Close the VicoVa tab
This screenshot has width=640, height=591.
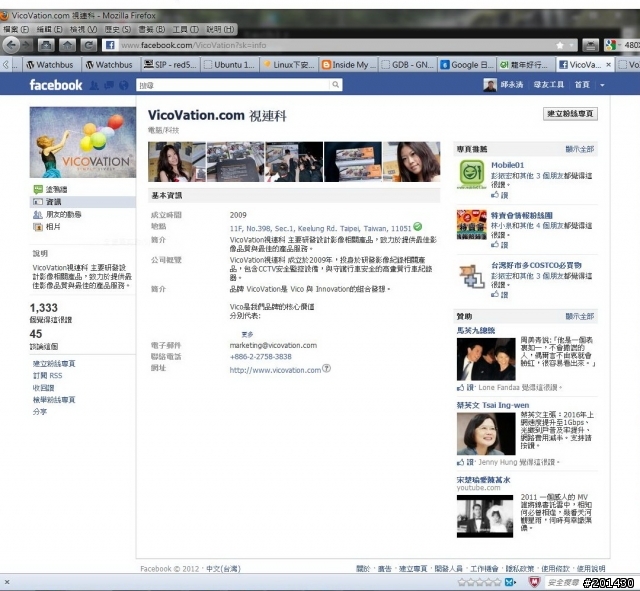click(x=608, y=64)
